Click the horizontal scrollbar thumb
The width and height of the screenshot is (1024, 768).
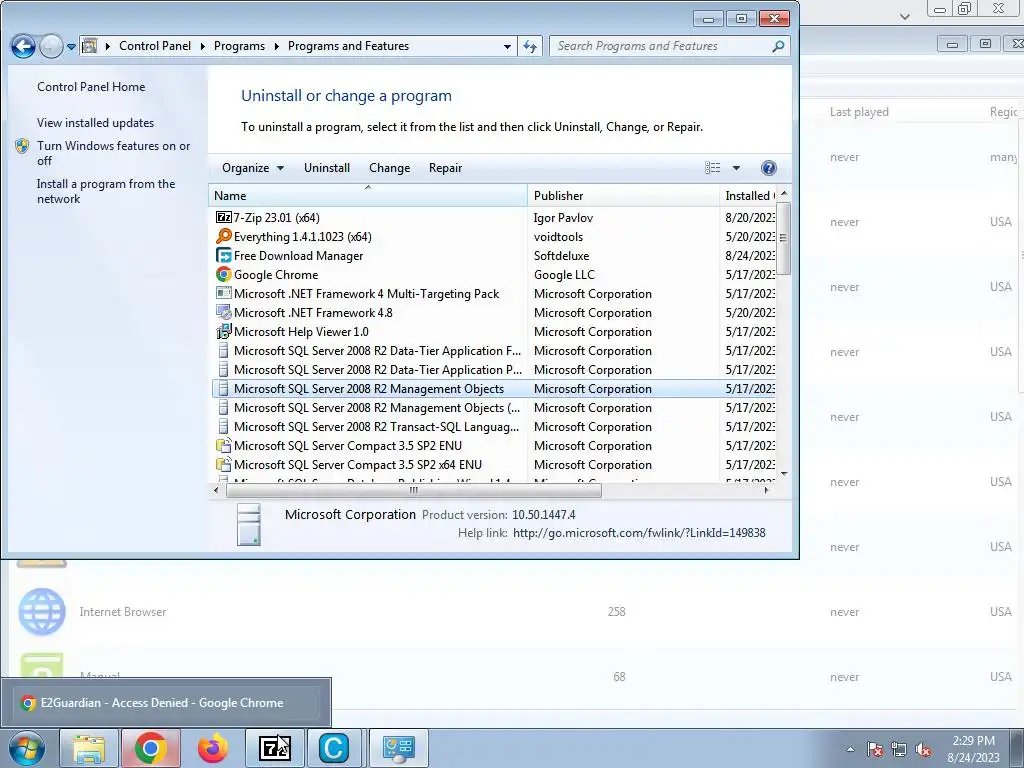(x=413, y=490)
